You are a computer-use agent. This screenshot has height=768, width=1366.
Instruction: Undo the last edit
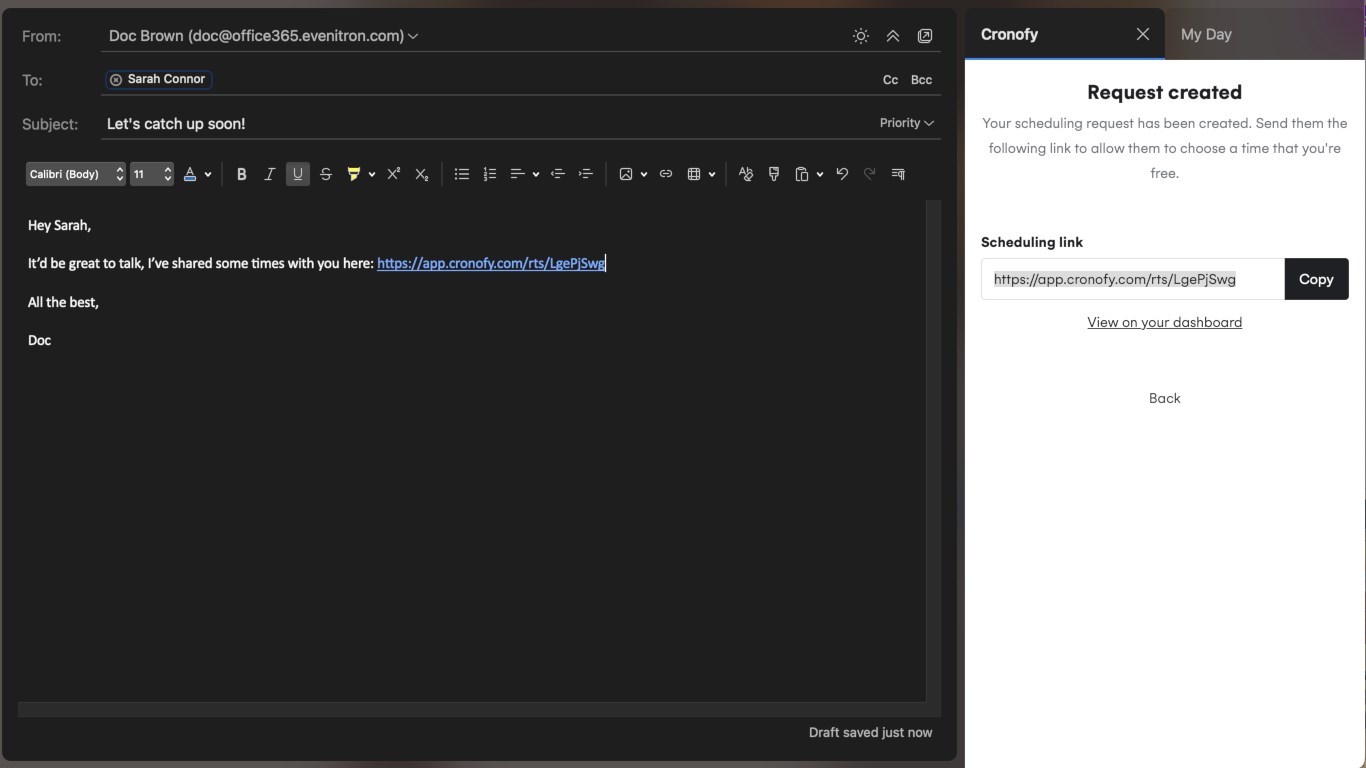click(x=842, y=174)
